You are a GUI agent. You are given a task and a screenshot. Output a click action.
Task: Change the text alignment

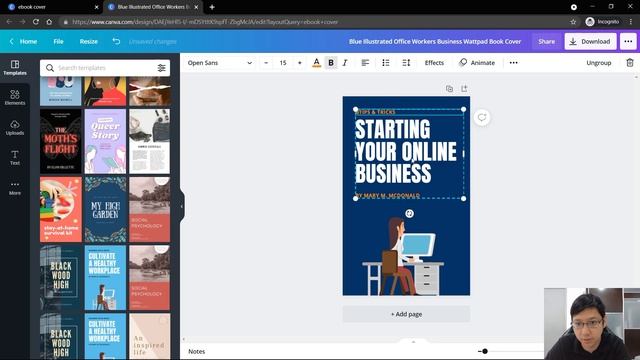coord(365,63)
